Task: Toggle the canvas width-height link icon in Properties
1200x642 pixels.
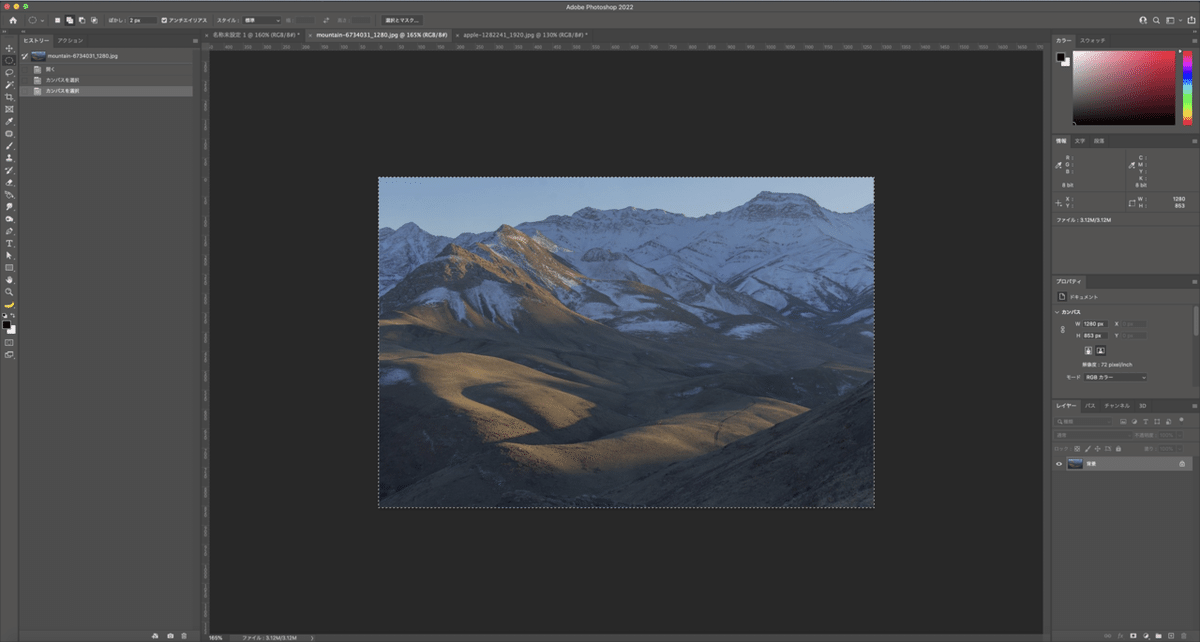Action: [1064, 329]
